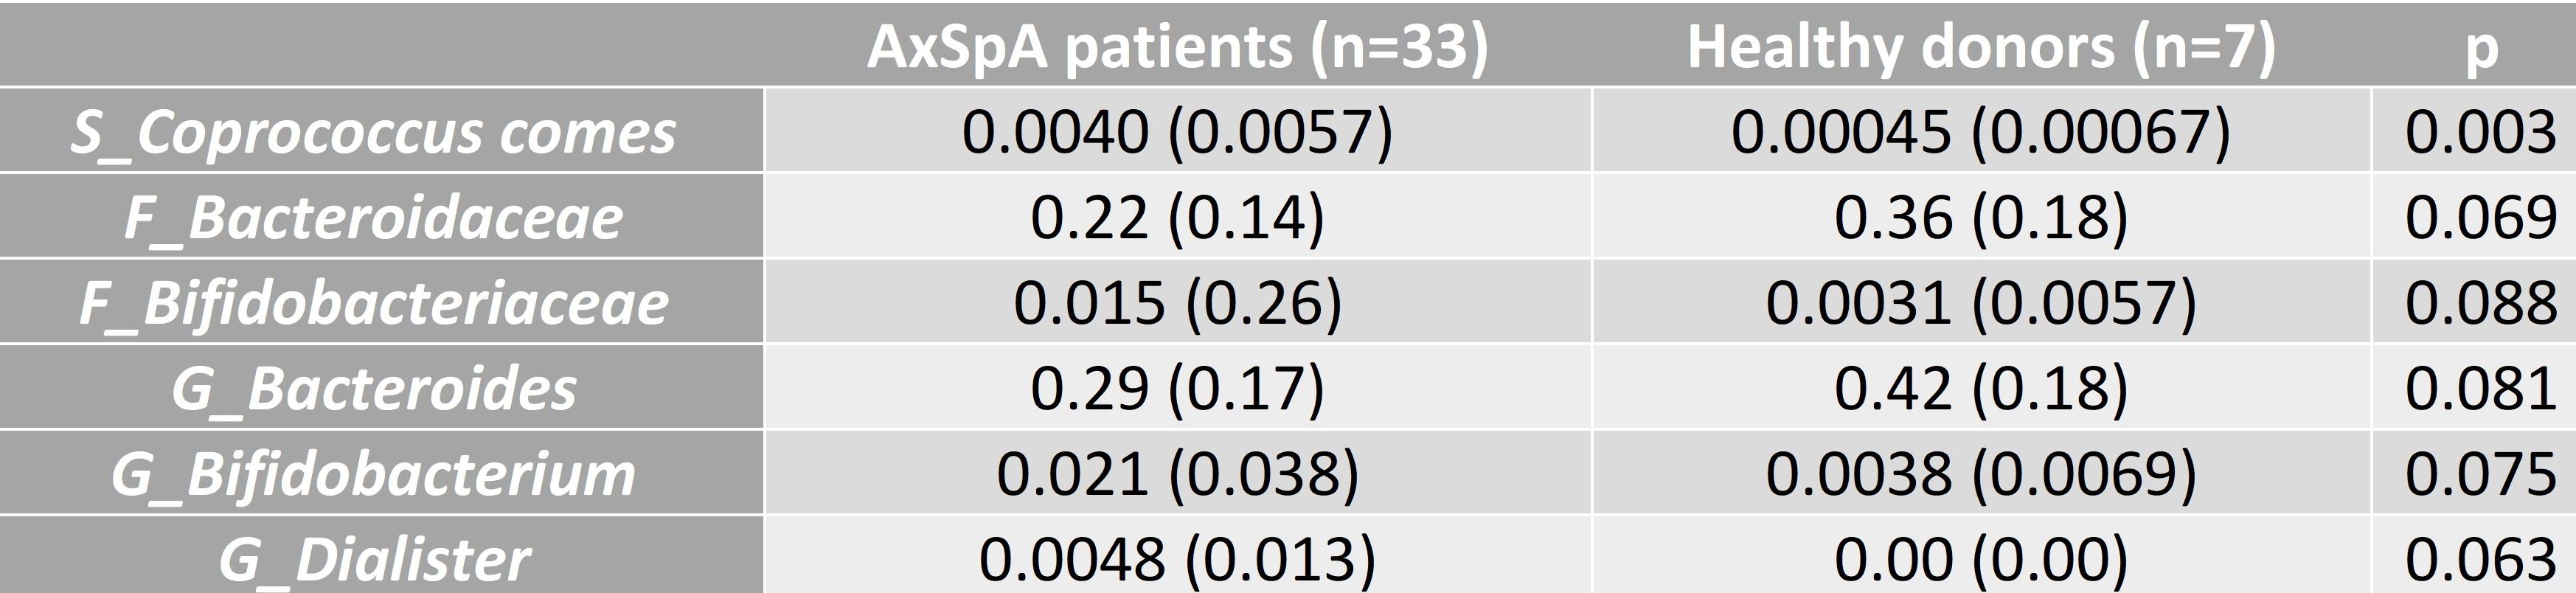
Task: Click the AxSpA patients (n=33) column header
Action: tap(1177, 46)
